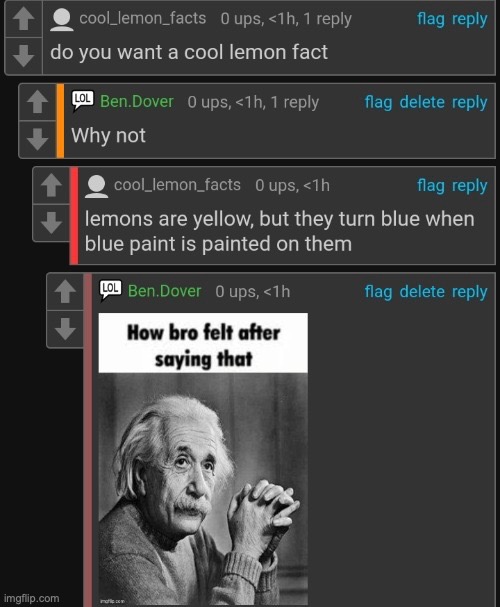Delete the "Why not" comment
This screenshot has width=500, height=607.
pyautogui.click(x=422, y=102)
